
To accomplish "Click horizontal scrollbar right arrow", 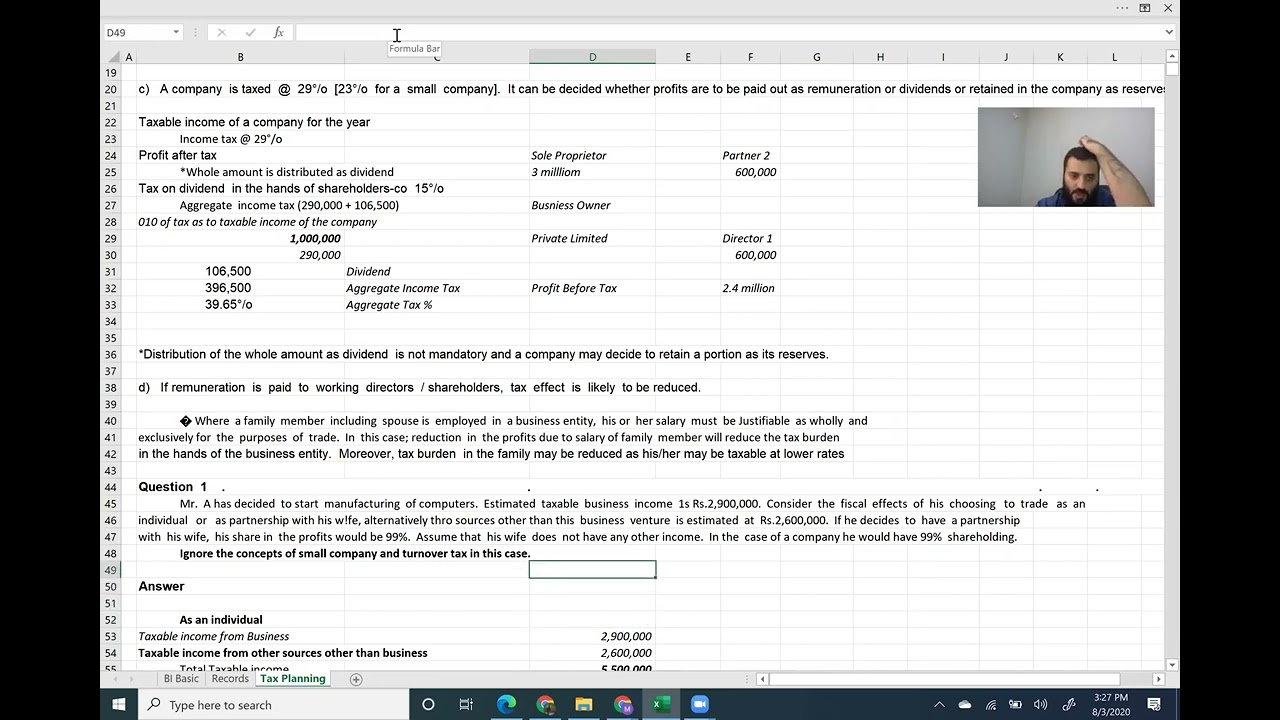I will [1158, 679].
